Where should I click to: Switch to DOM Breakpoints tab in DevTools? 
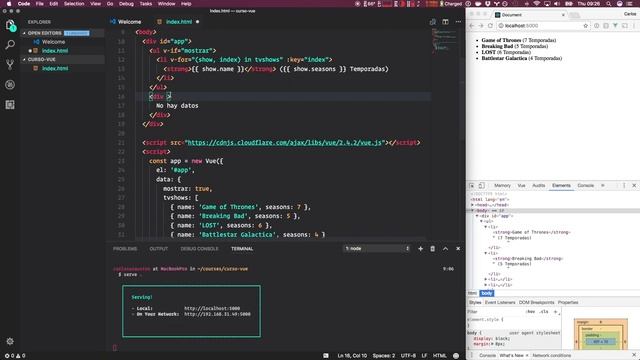[536, 302]
